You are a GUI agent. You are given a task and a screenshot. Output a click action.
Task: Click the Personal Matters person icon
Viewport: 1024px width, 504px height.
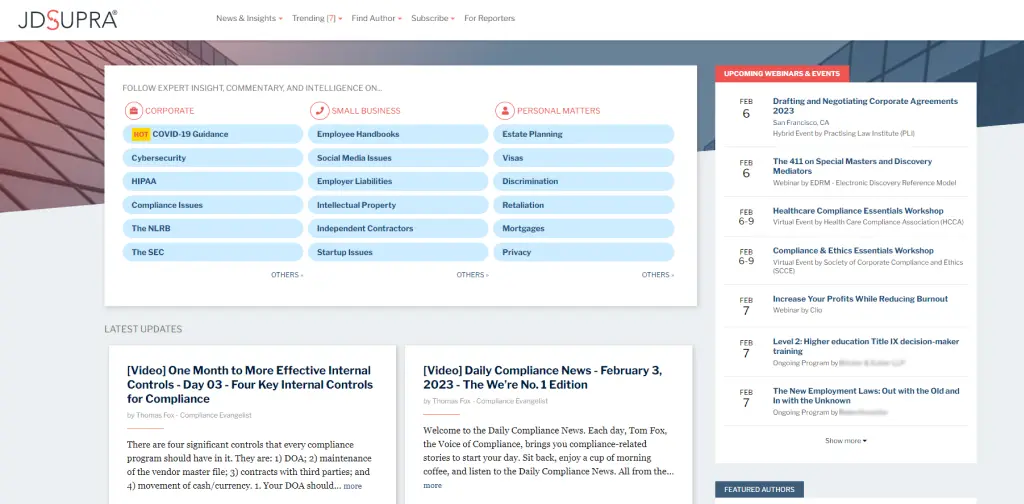coord(504,110)
